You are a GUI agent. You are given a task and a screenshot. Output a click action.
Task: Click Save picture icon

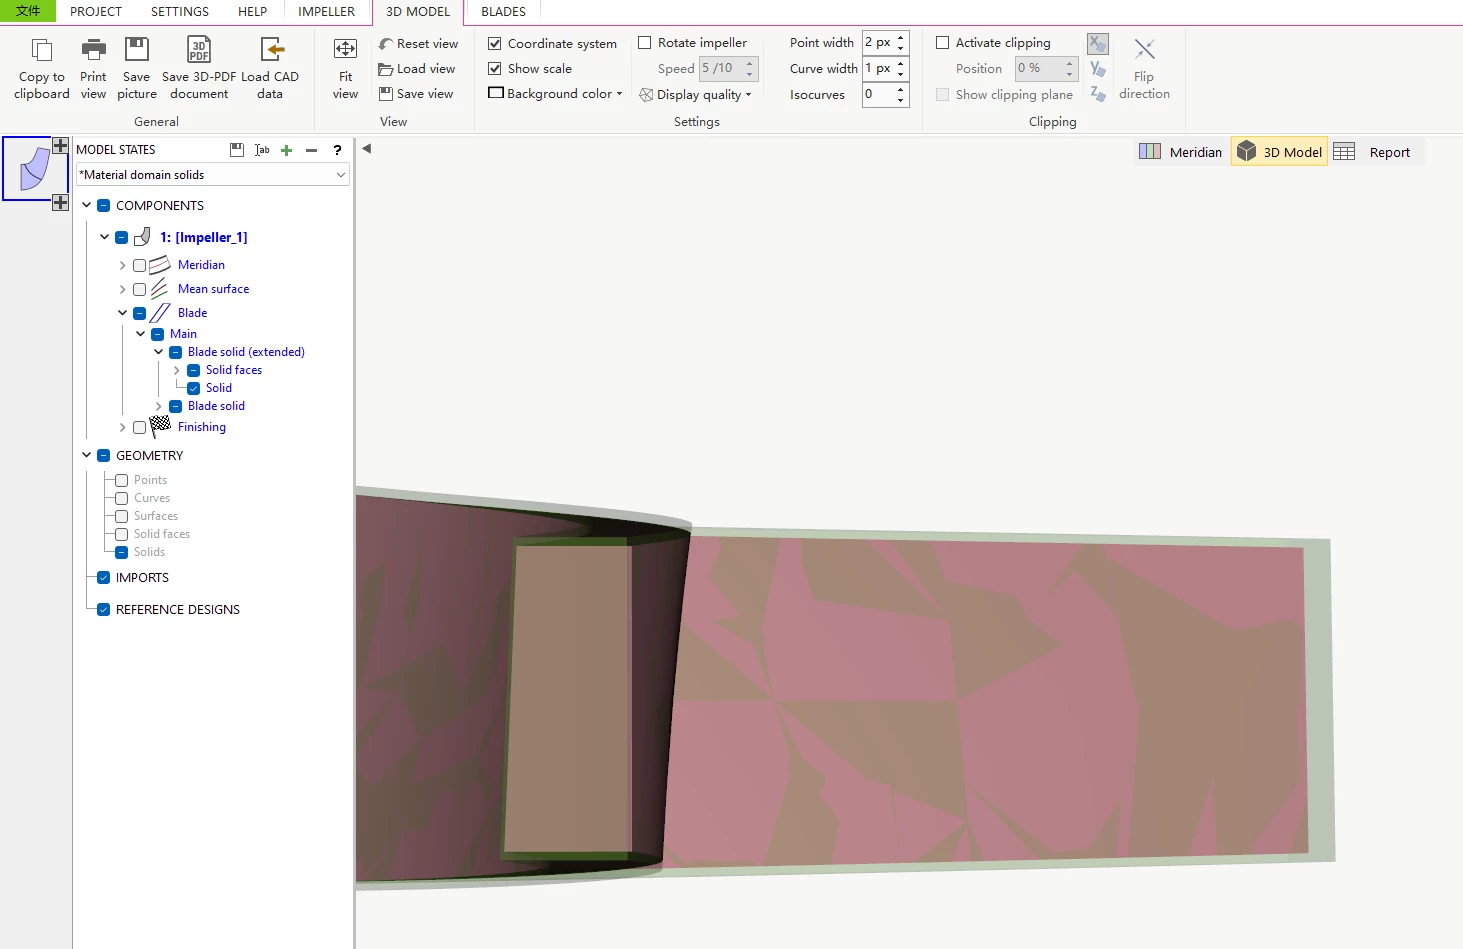(x=137, y=50)
